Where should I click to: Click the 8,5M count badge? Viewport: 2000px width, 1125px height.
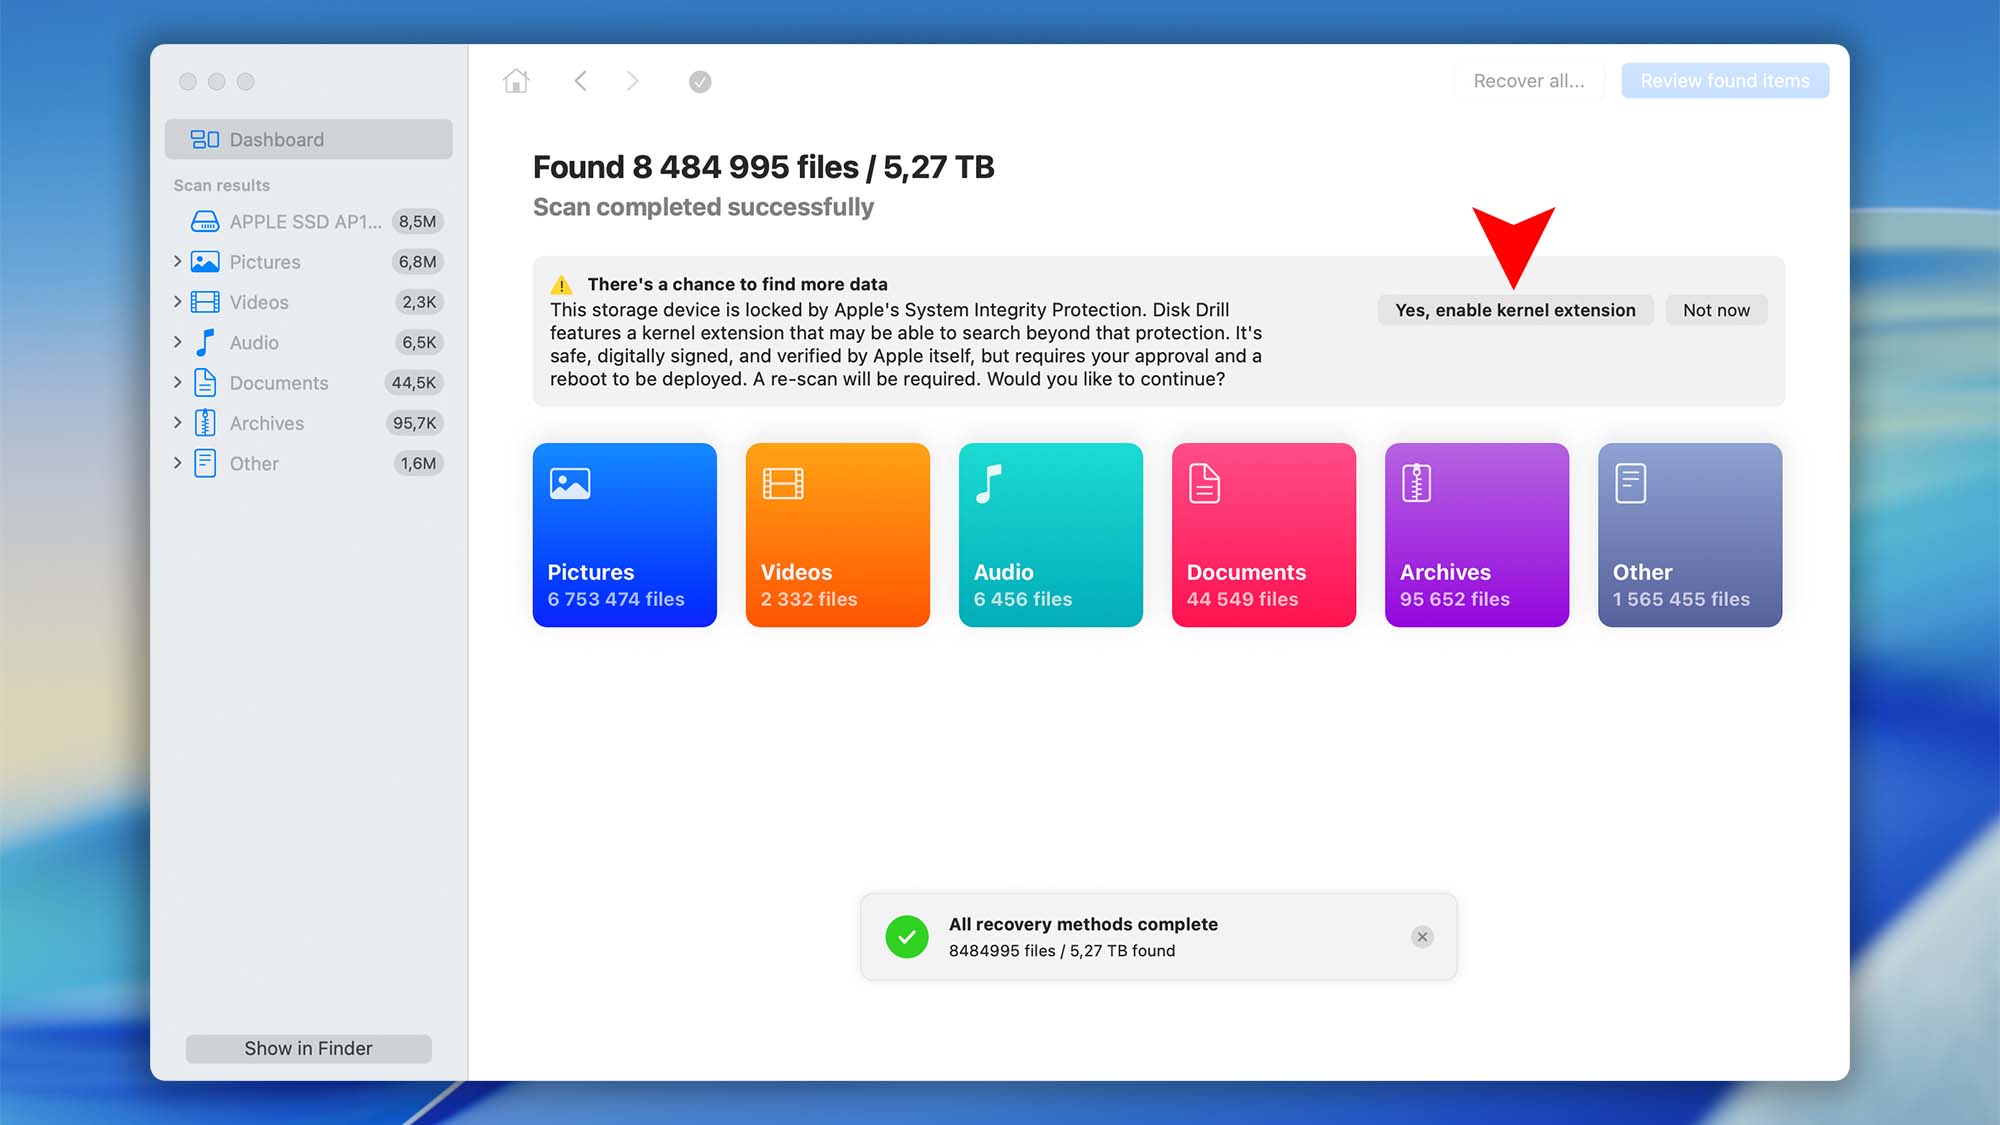point(417,222)
